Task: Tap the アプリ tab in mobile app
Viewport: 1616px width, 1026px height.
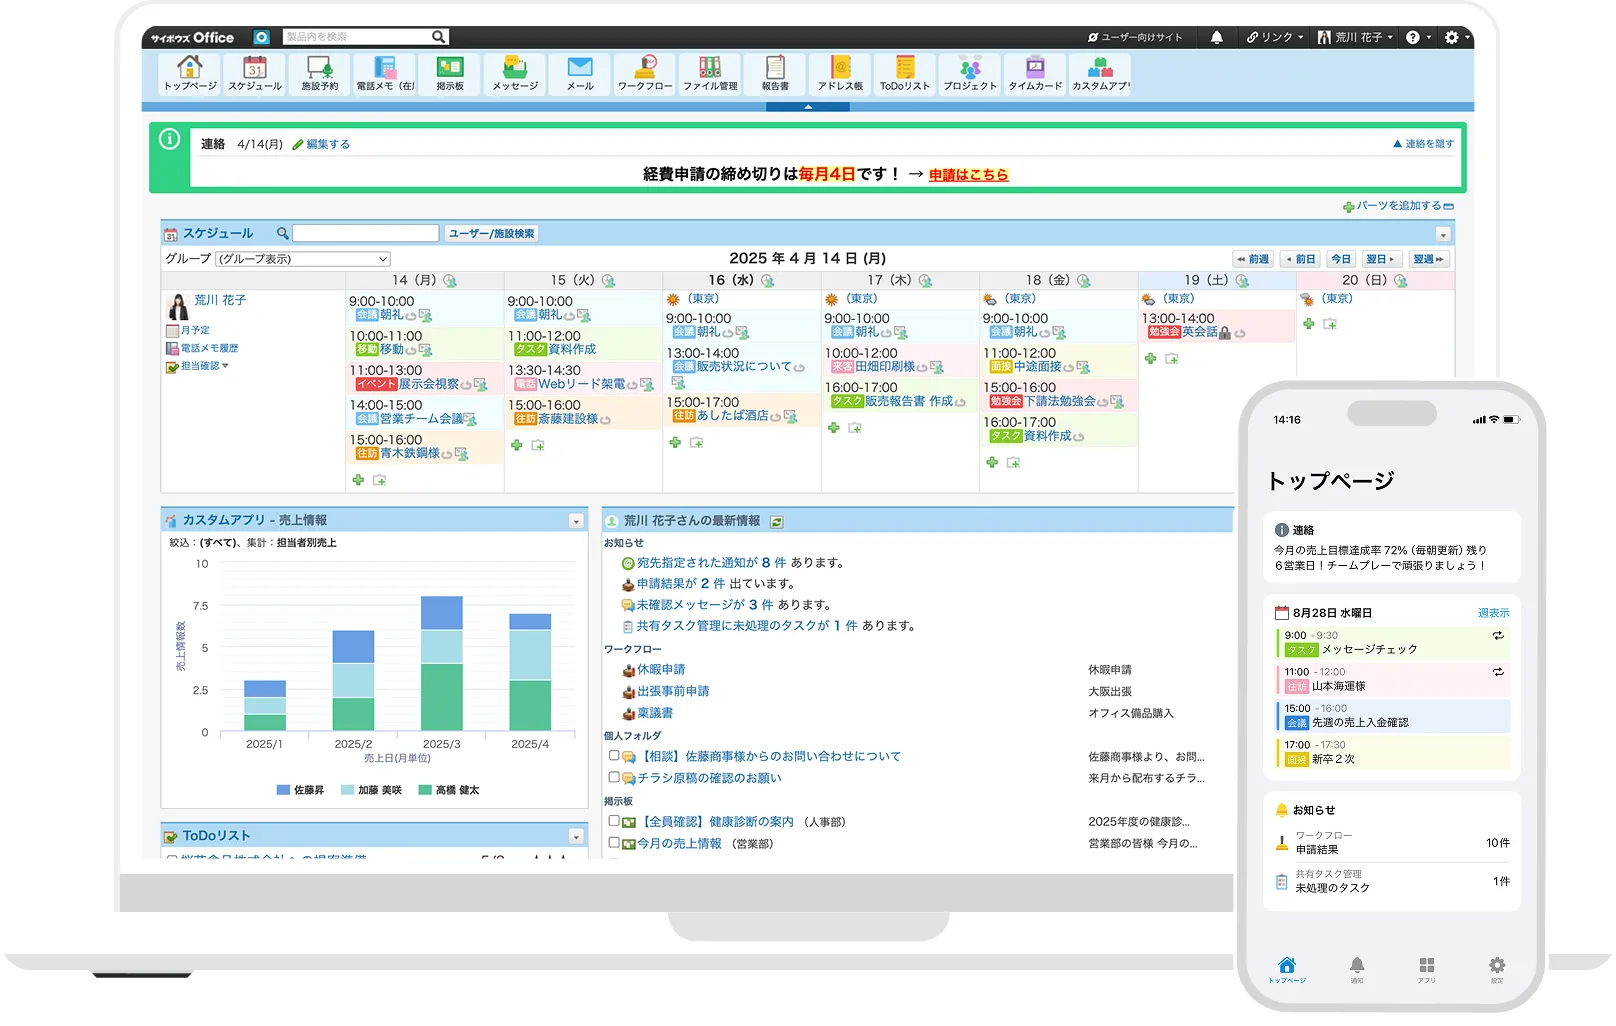Action: 1427,968
